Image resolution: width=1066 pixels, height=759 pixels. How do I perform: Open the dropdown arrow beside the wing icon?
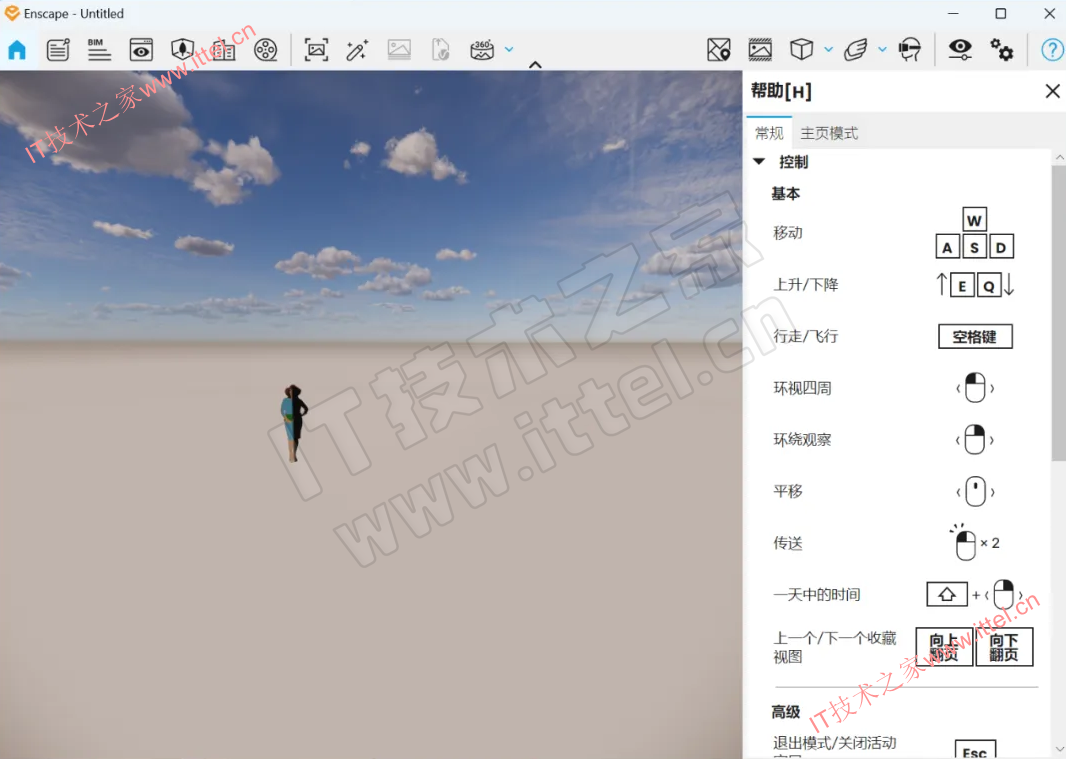882,50
